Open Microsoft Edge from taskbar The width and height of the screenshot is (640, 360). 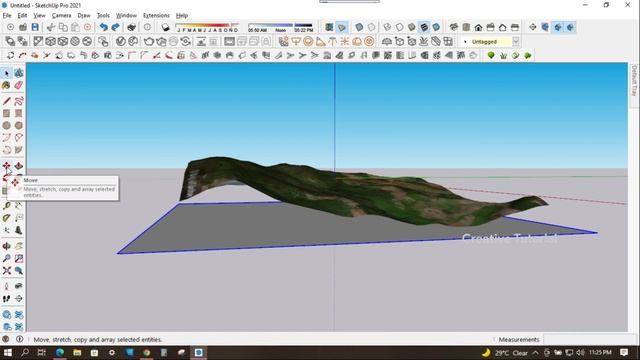tap(60, 353)
